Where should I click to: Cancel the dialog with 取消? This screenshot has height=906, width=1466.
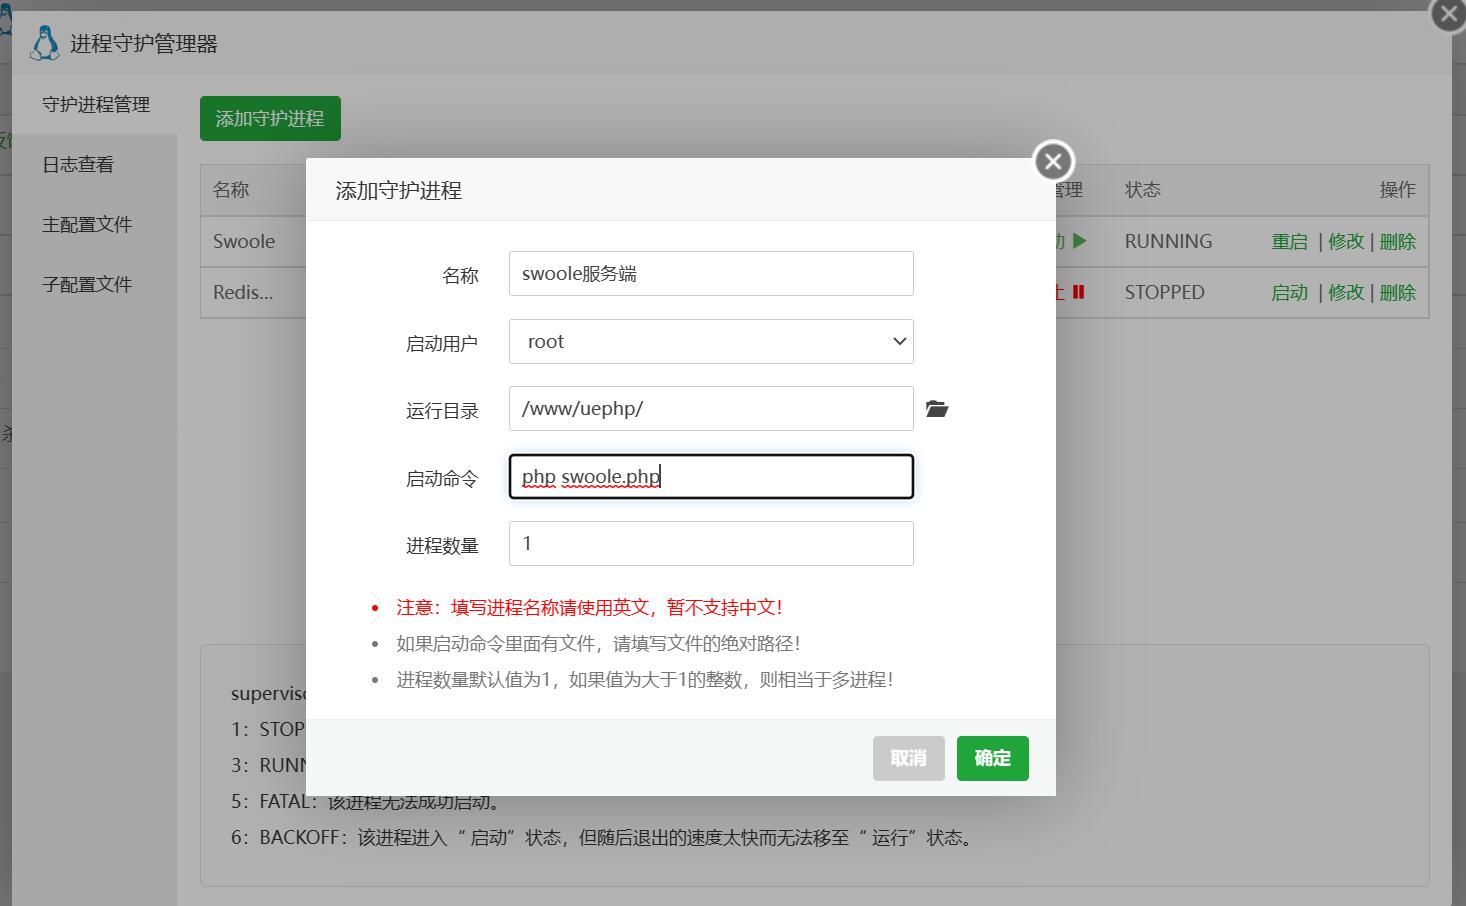908,758
